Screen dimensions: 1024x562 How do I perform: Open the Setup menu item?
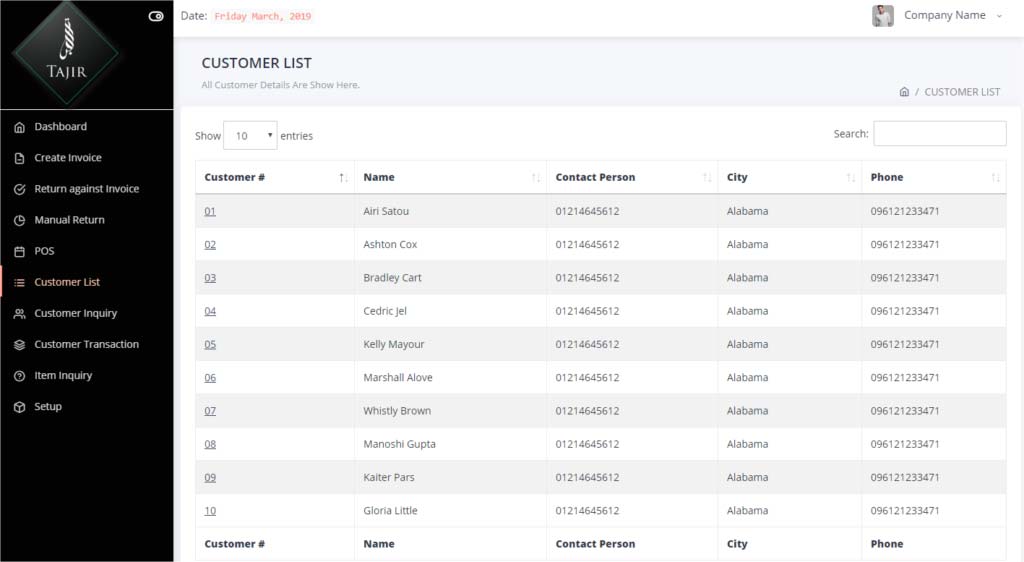[48, 406]
